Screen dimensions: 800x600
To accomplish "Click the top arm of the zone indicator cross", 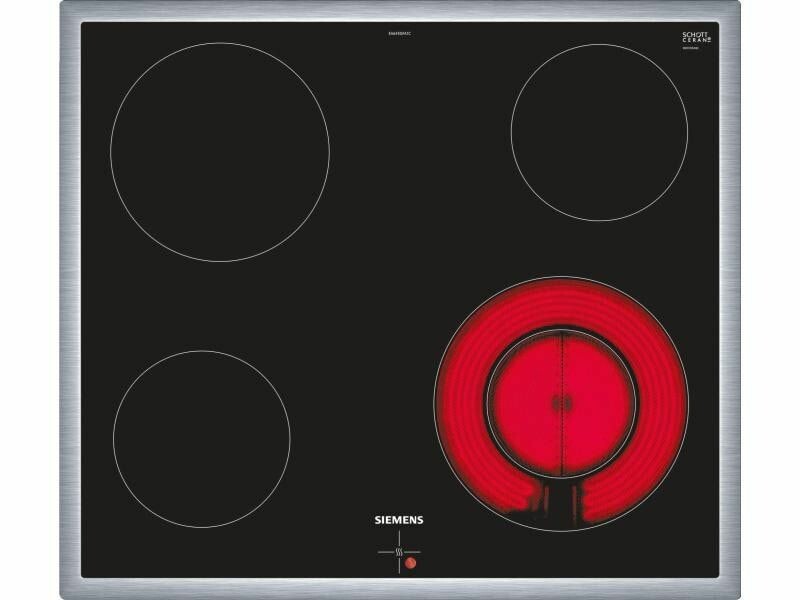I will click(x=399, y=540).
